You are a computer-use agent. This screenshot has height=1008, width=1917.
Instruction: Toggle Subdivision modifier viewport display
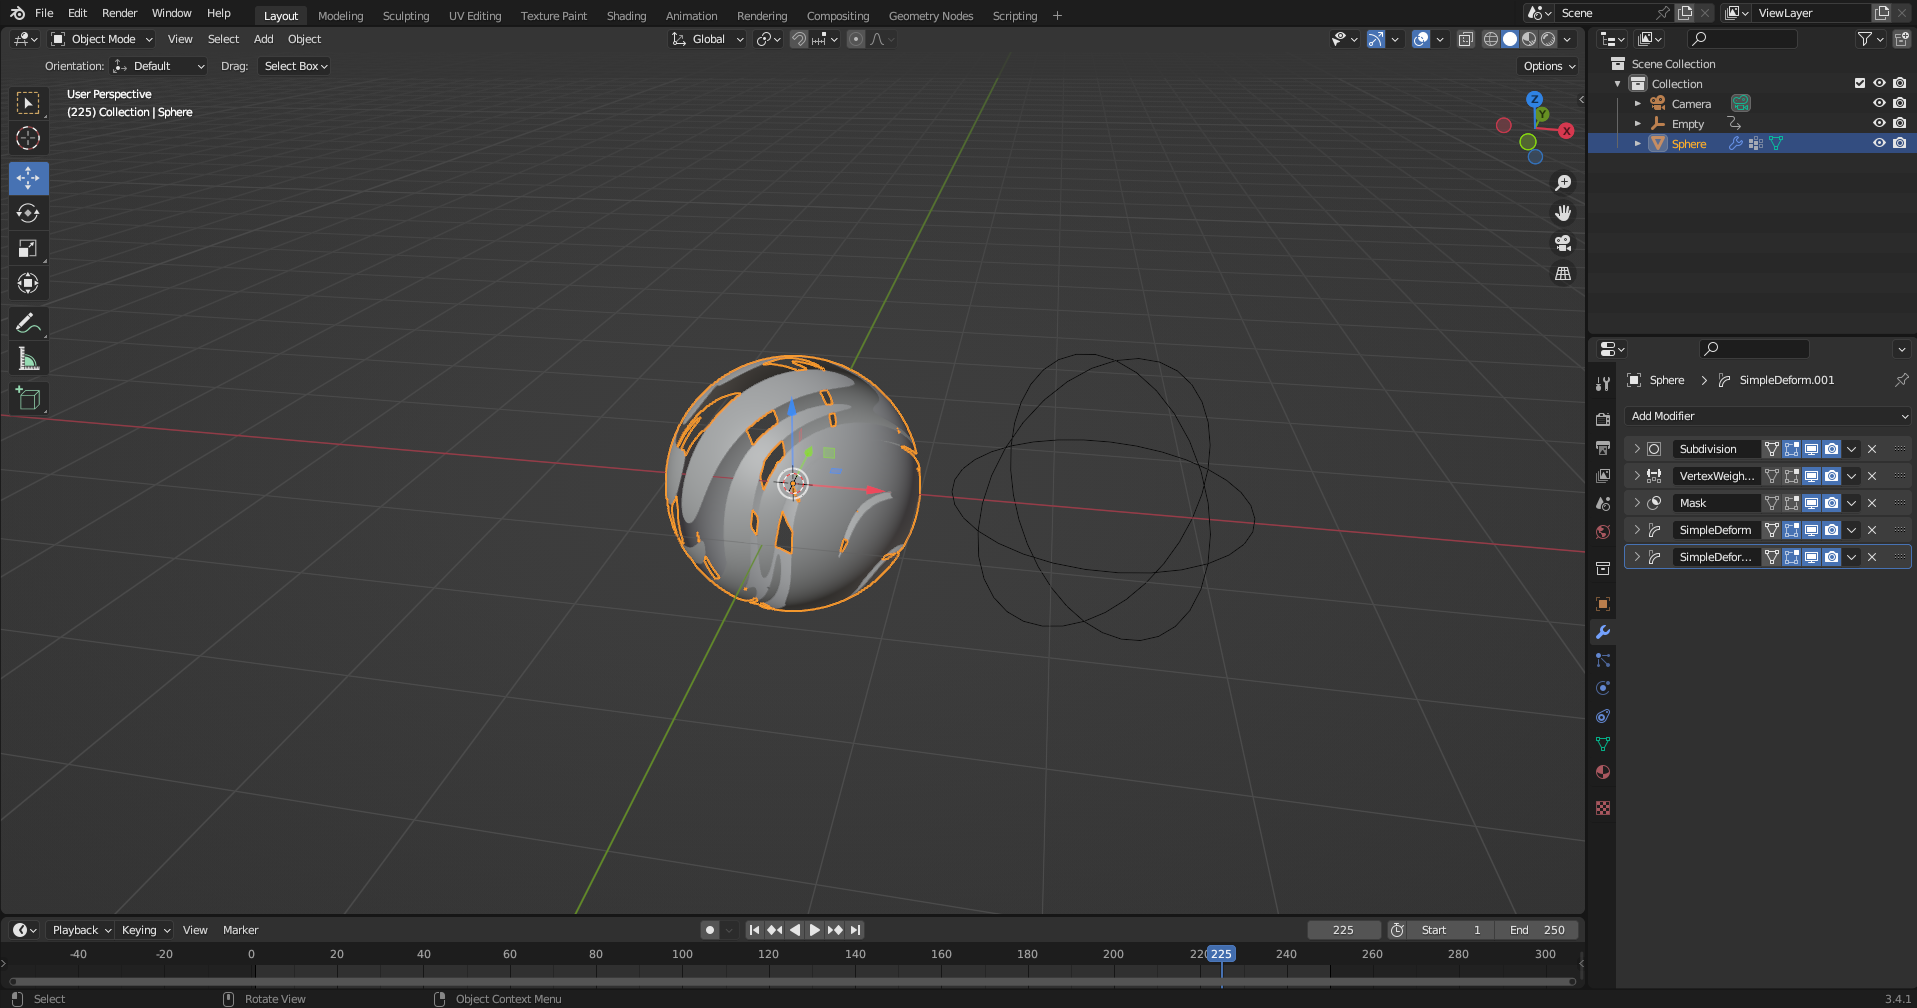click(1811, 449)
